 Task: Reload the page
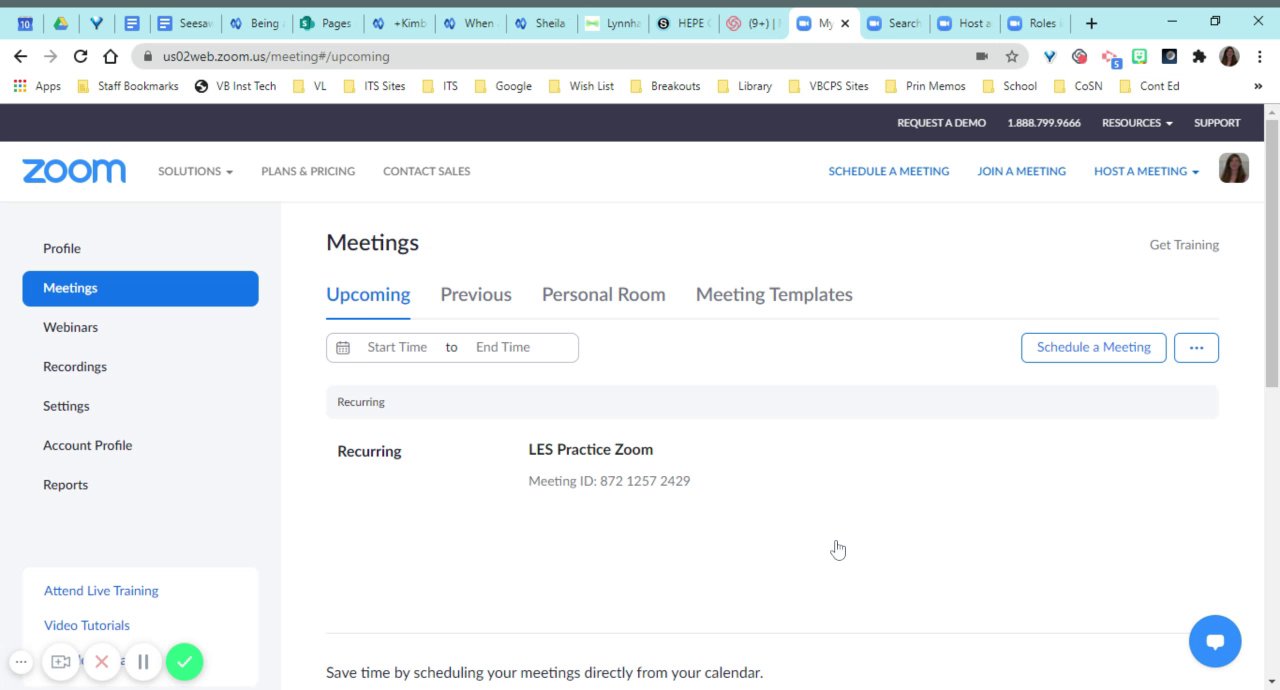click(80, 57)
